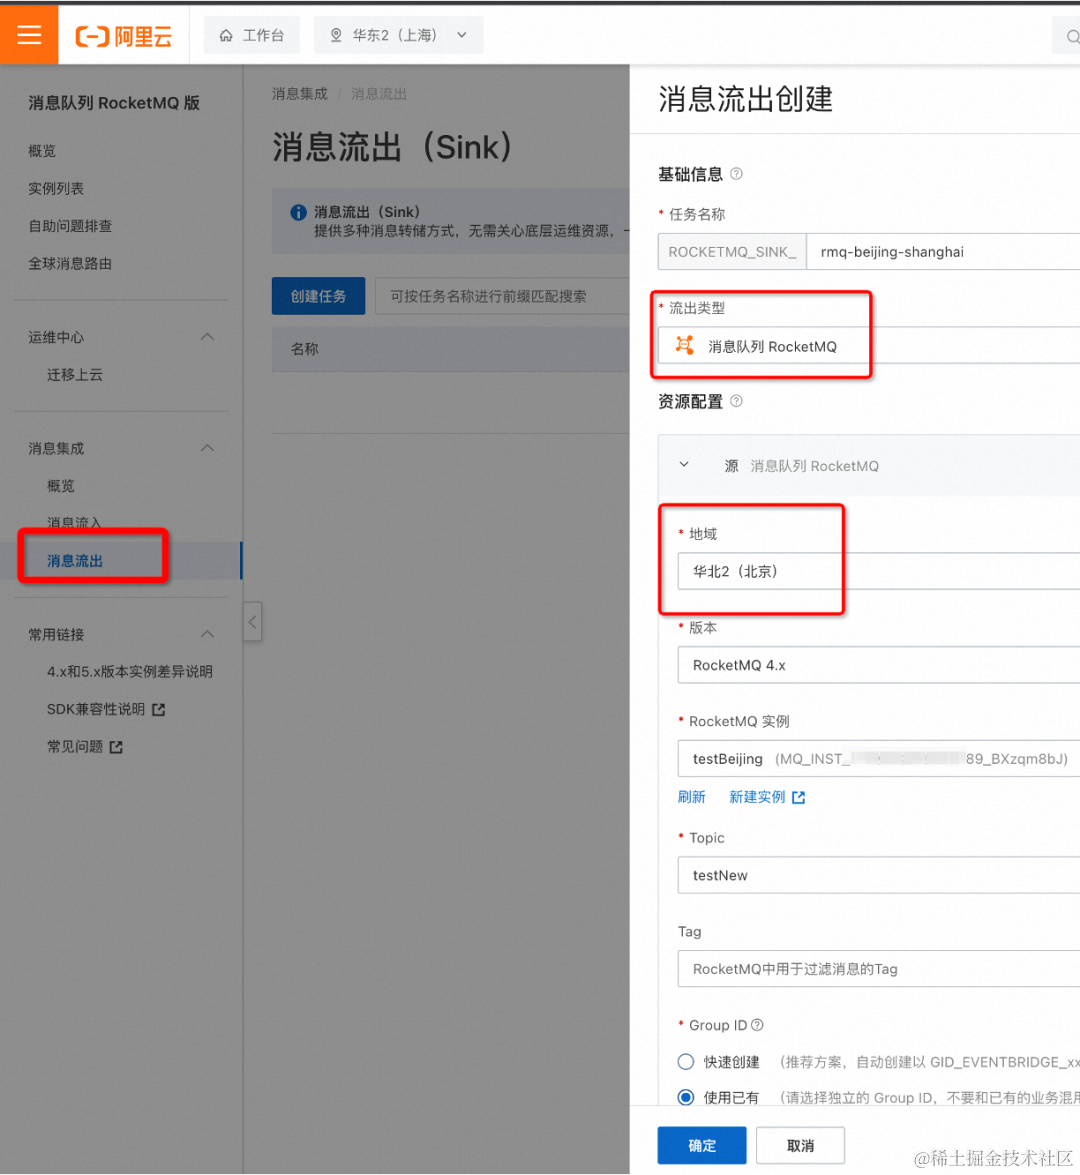Image resolution: width=1080 pixels, height=1175 pixels.
Task: Click the 创建任务 button
Action: coord(319,296)
